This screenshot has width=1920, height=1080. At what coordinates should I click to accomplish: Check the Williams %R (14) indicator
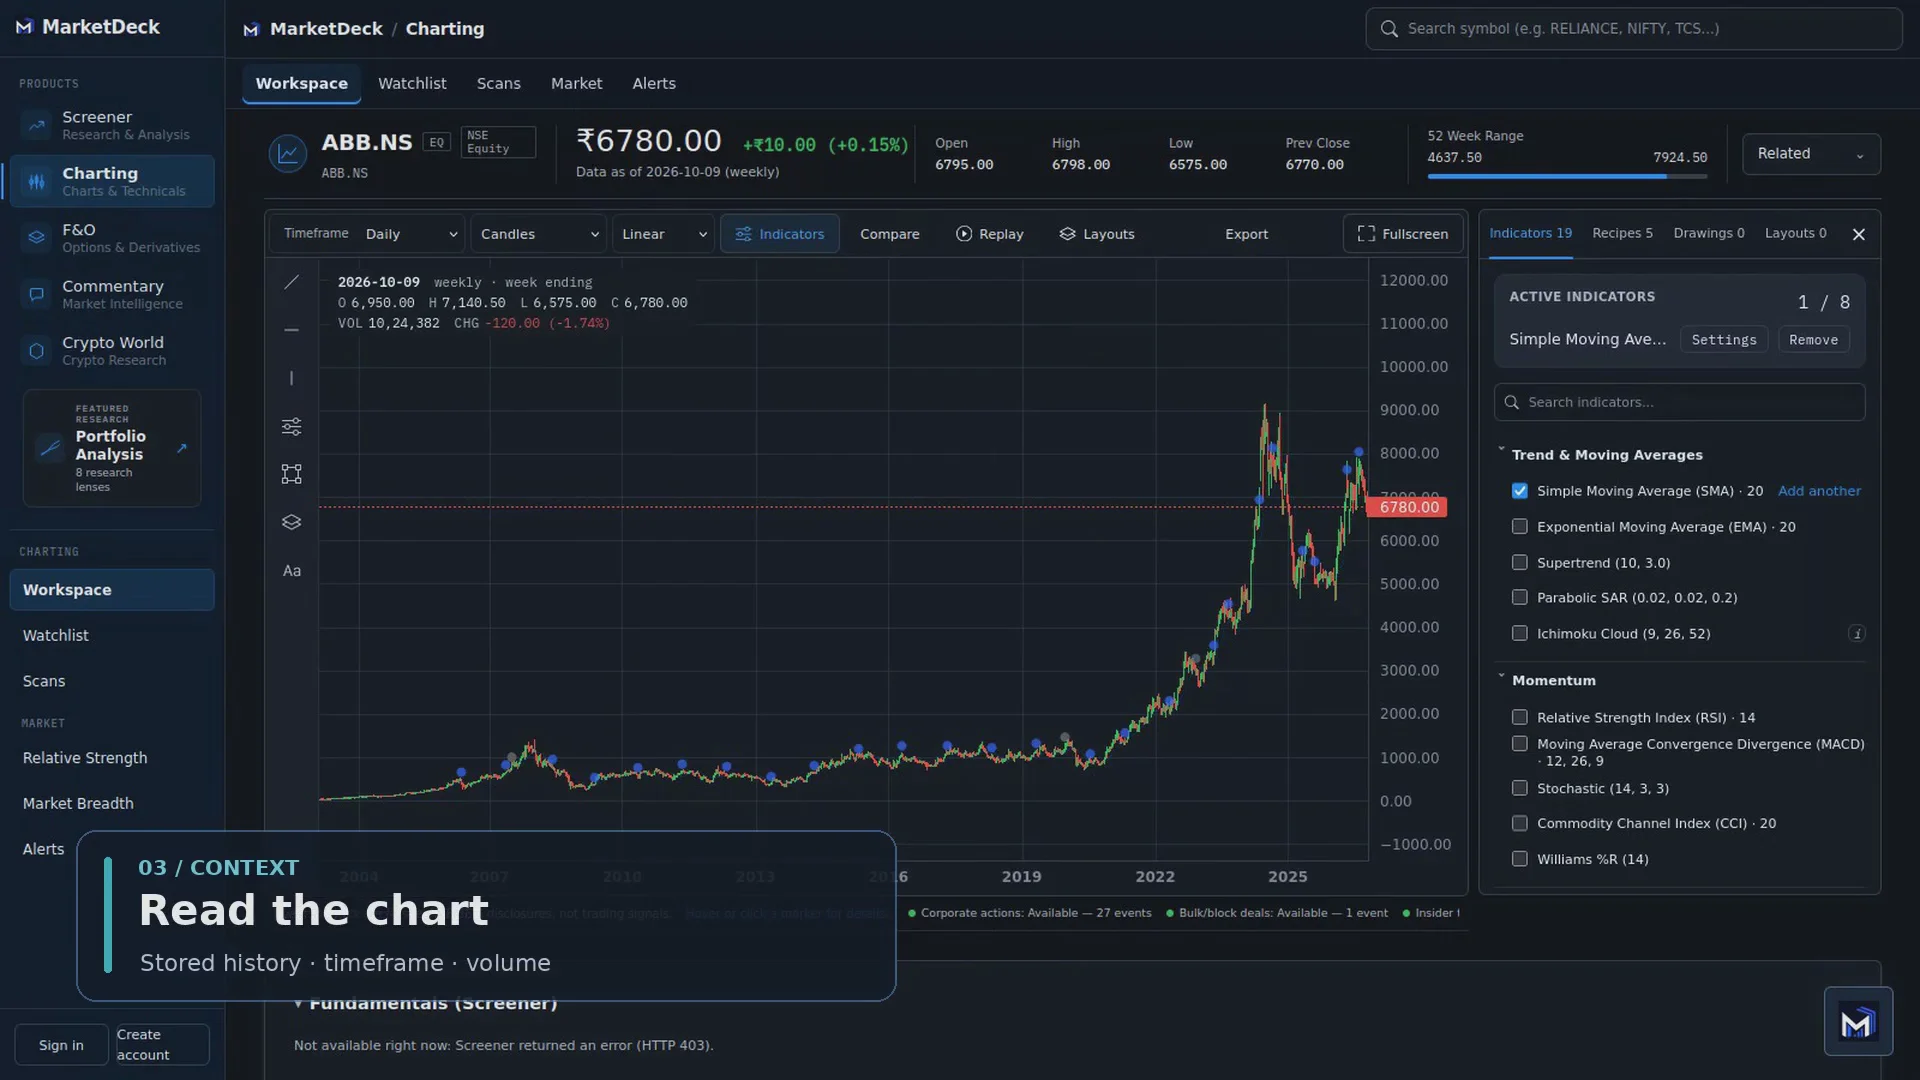1519,859
